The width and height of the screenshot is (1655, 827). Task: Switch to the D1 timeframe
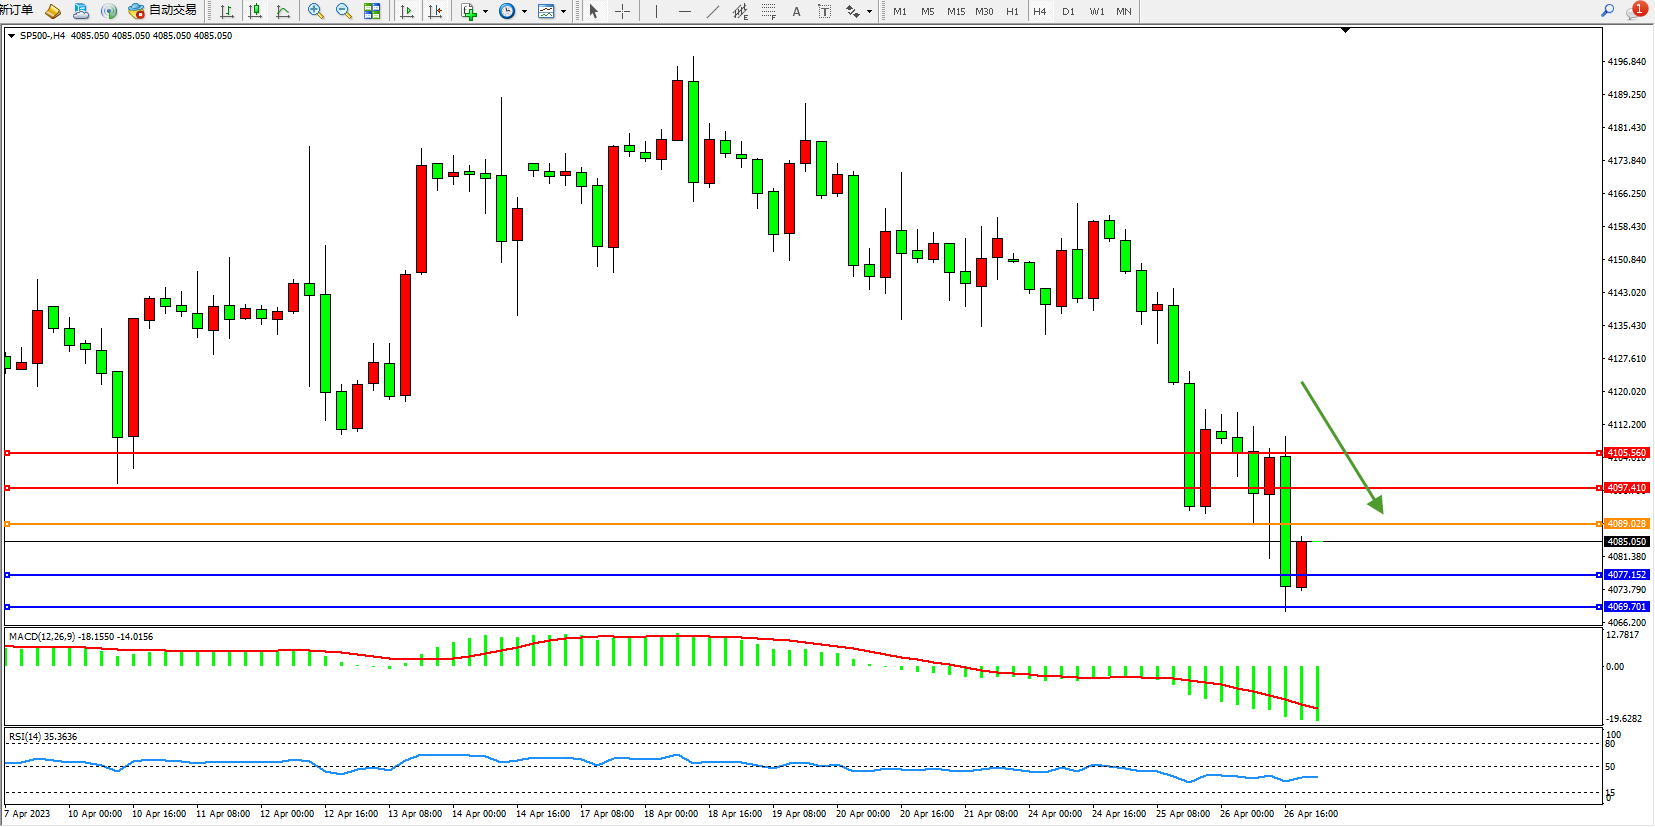[1068, 11]
